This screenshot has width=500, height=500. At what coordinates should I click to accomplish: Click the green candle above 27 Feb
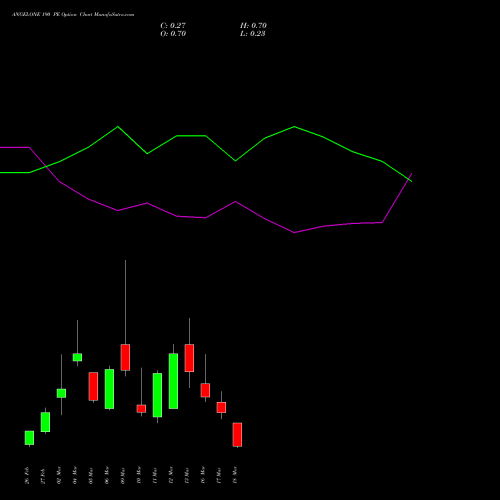tap(45, 422)
